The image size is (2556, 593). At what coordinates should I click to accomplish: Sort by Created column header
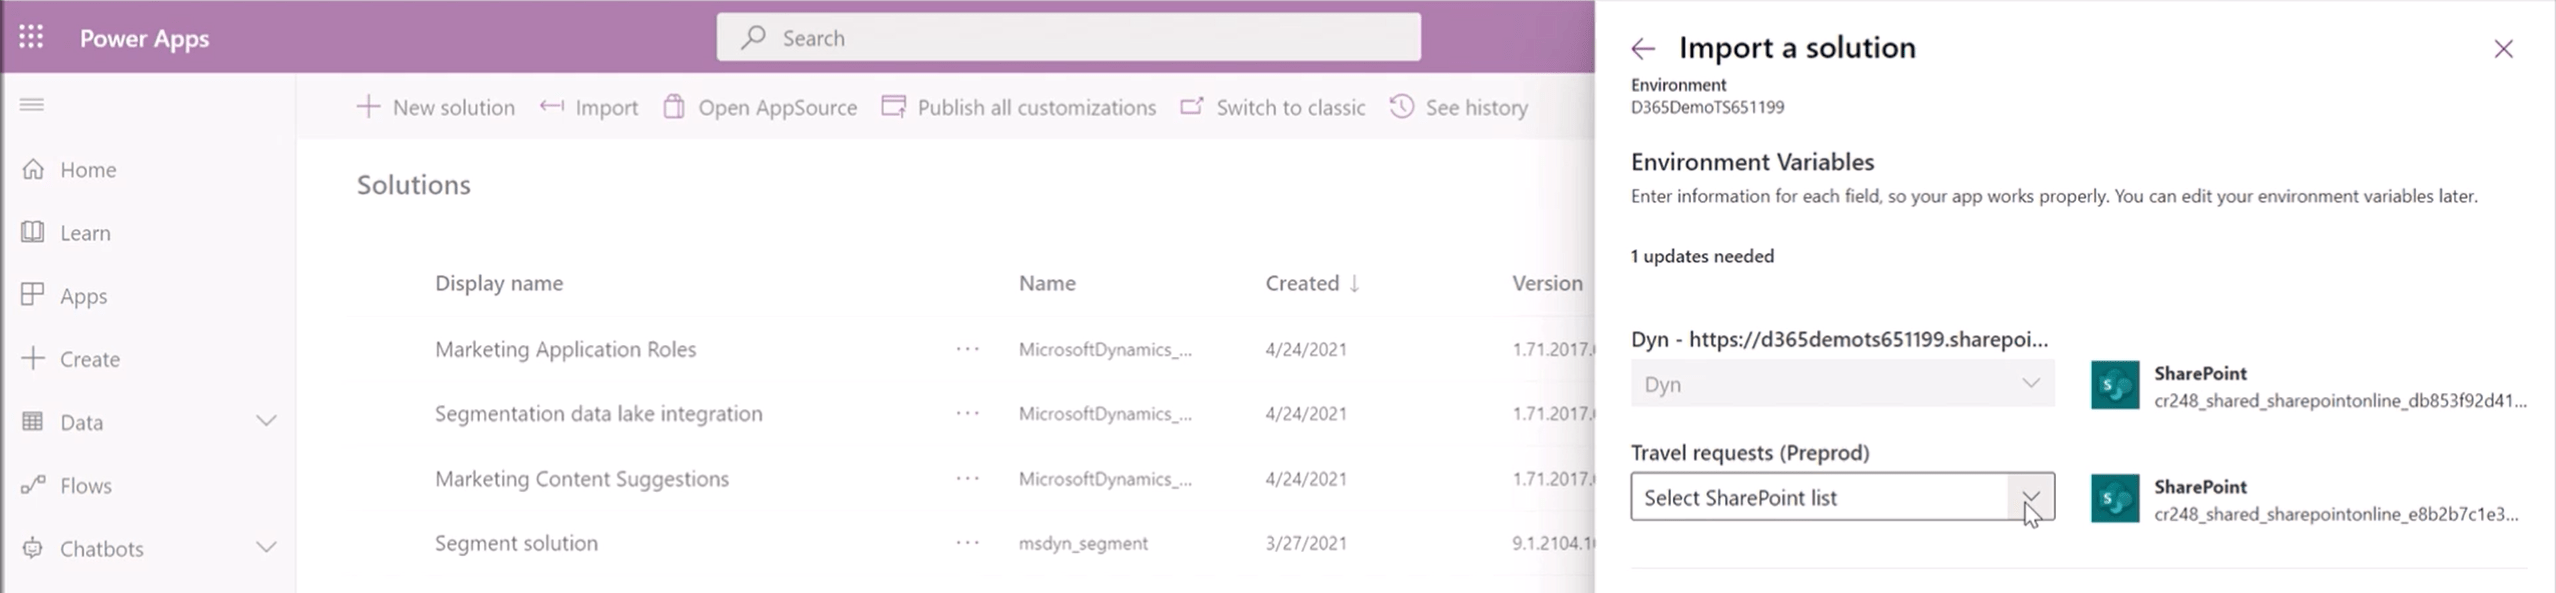click(1302, 283)
